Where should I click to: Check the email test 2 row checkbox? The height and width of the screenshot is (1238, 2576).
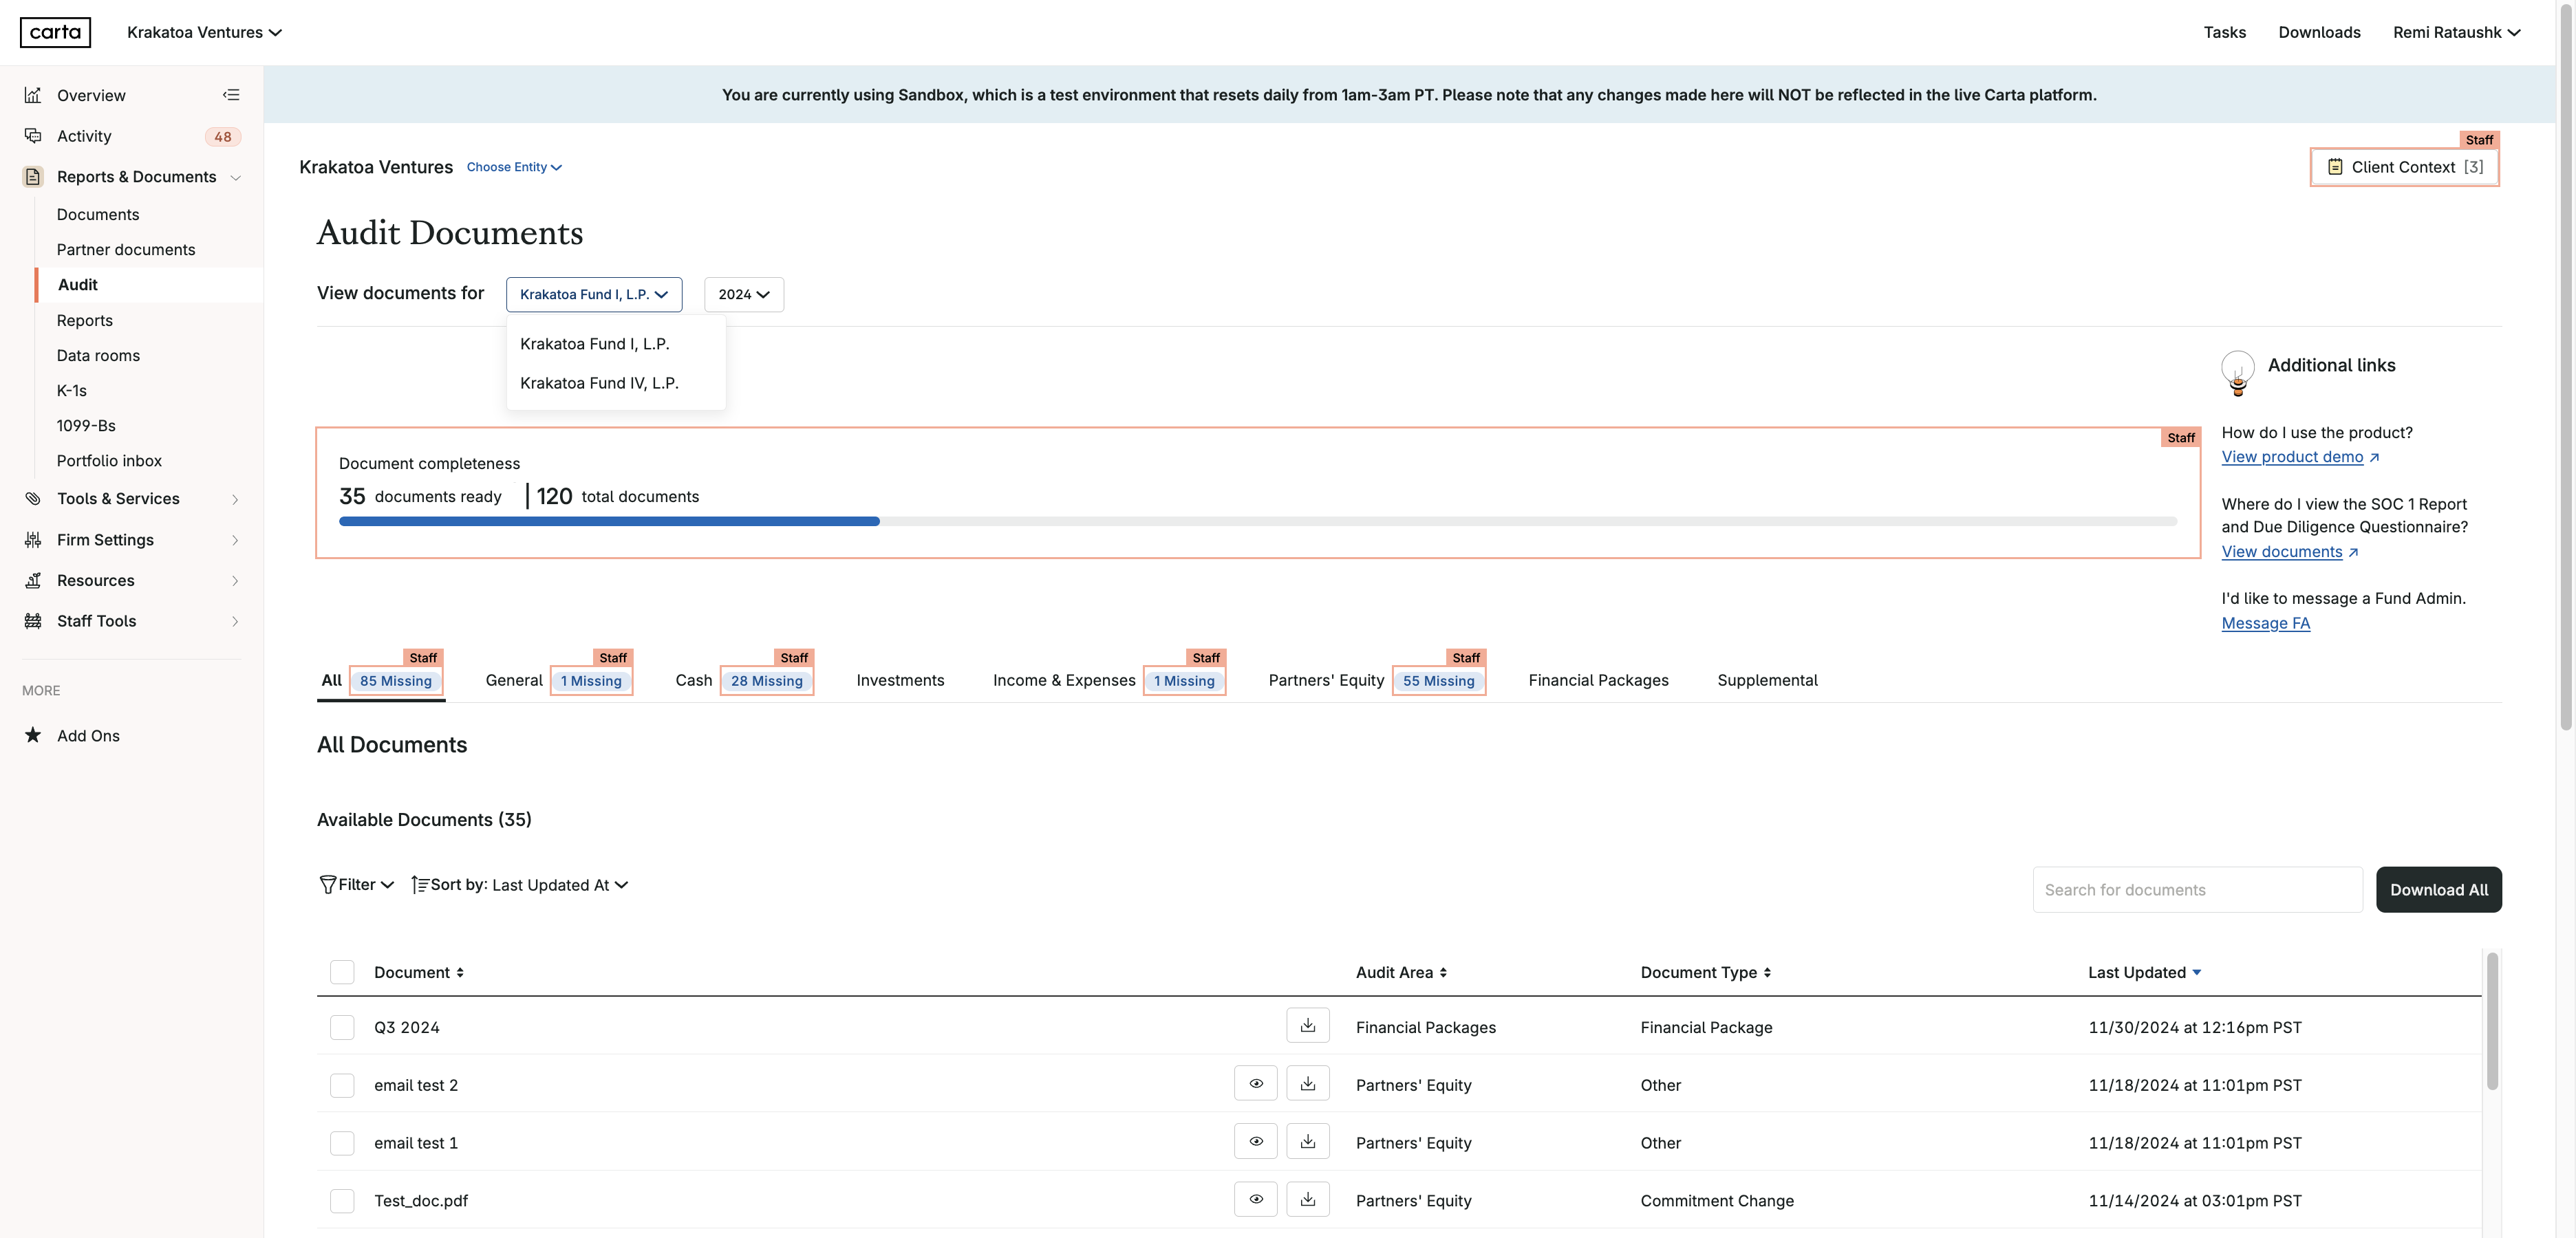click(x=342, y=1085)
